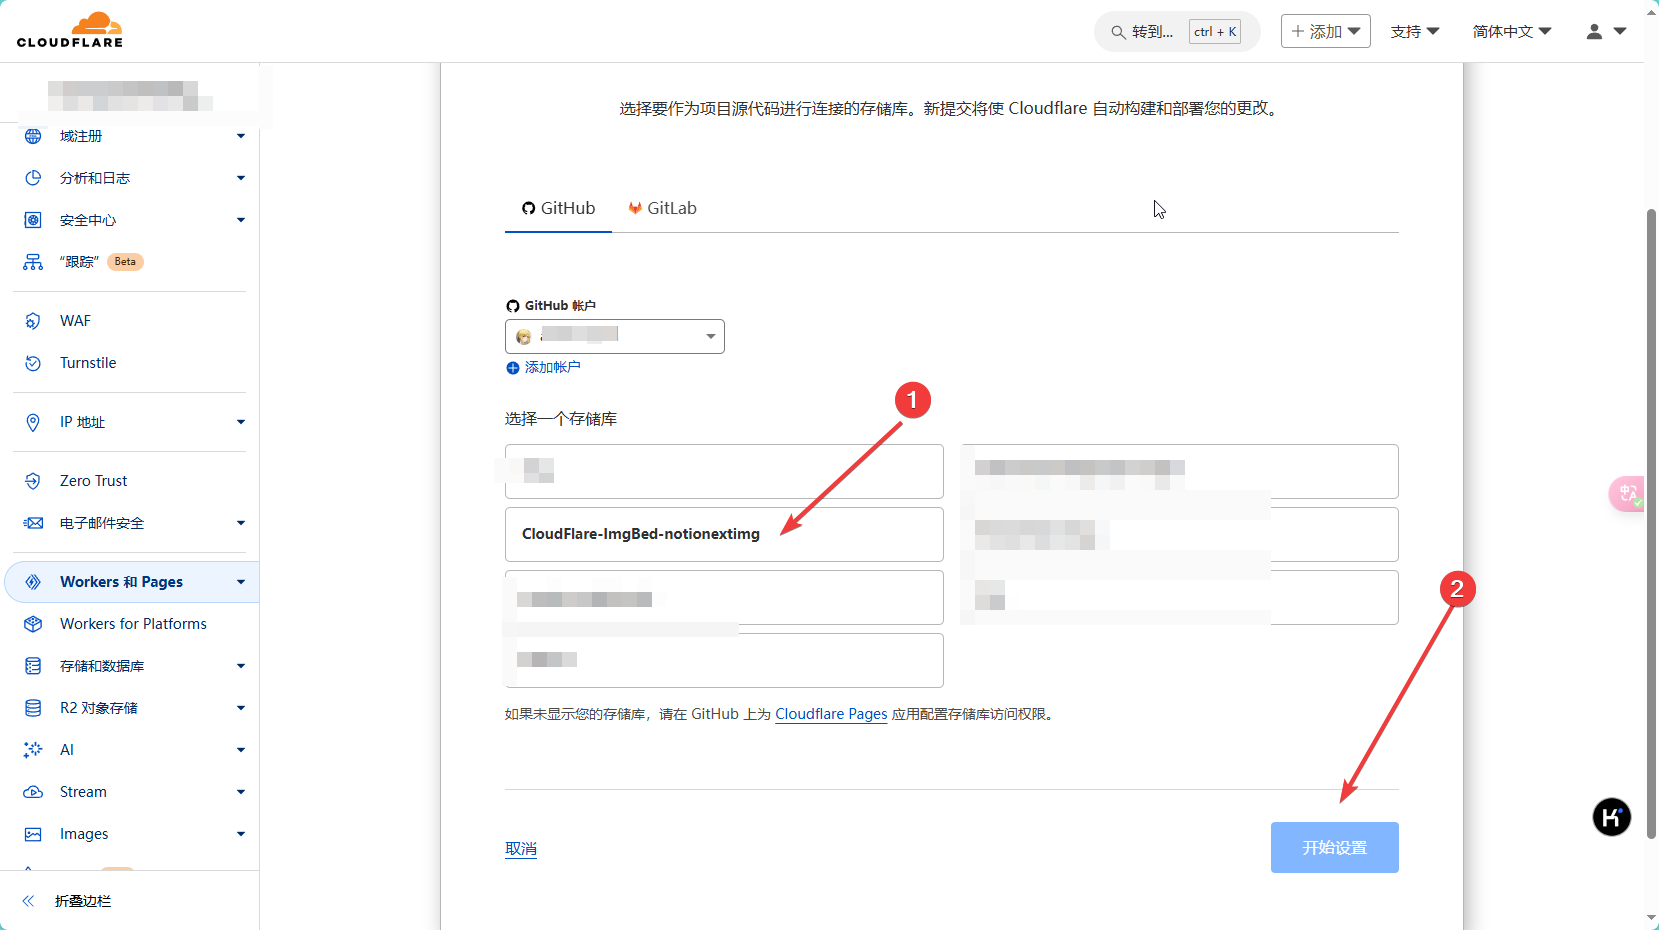The width and height of the screenshot is (1659, 930).
Task: Click the Zero Trust icon
Action: click(x=33, y=481)
